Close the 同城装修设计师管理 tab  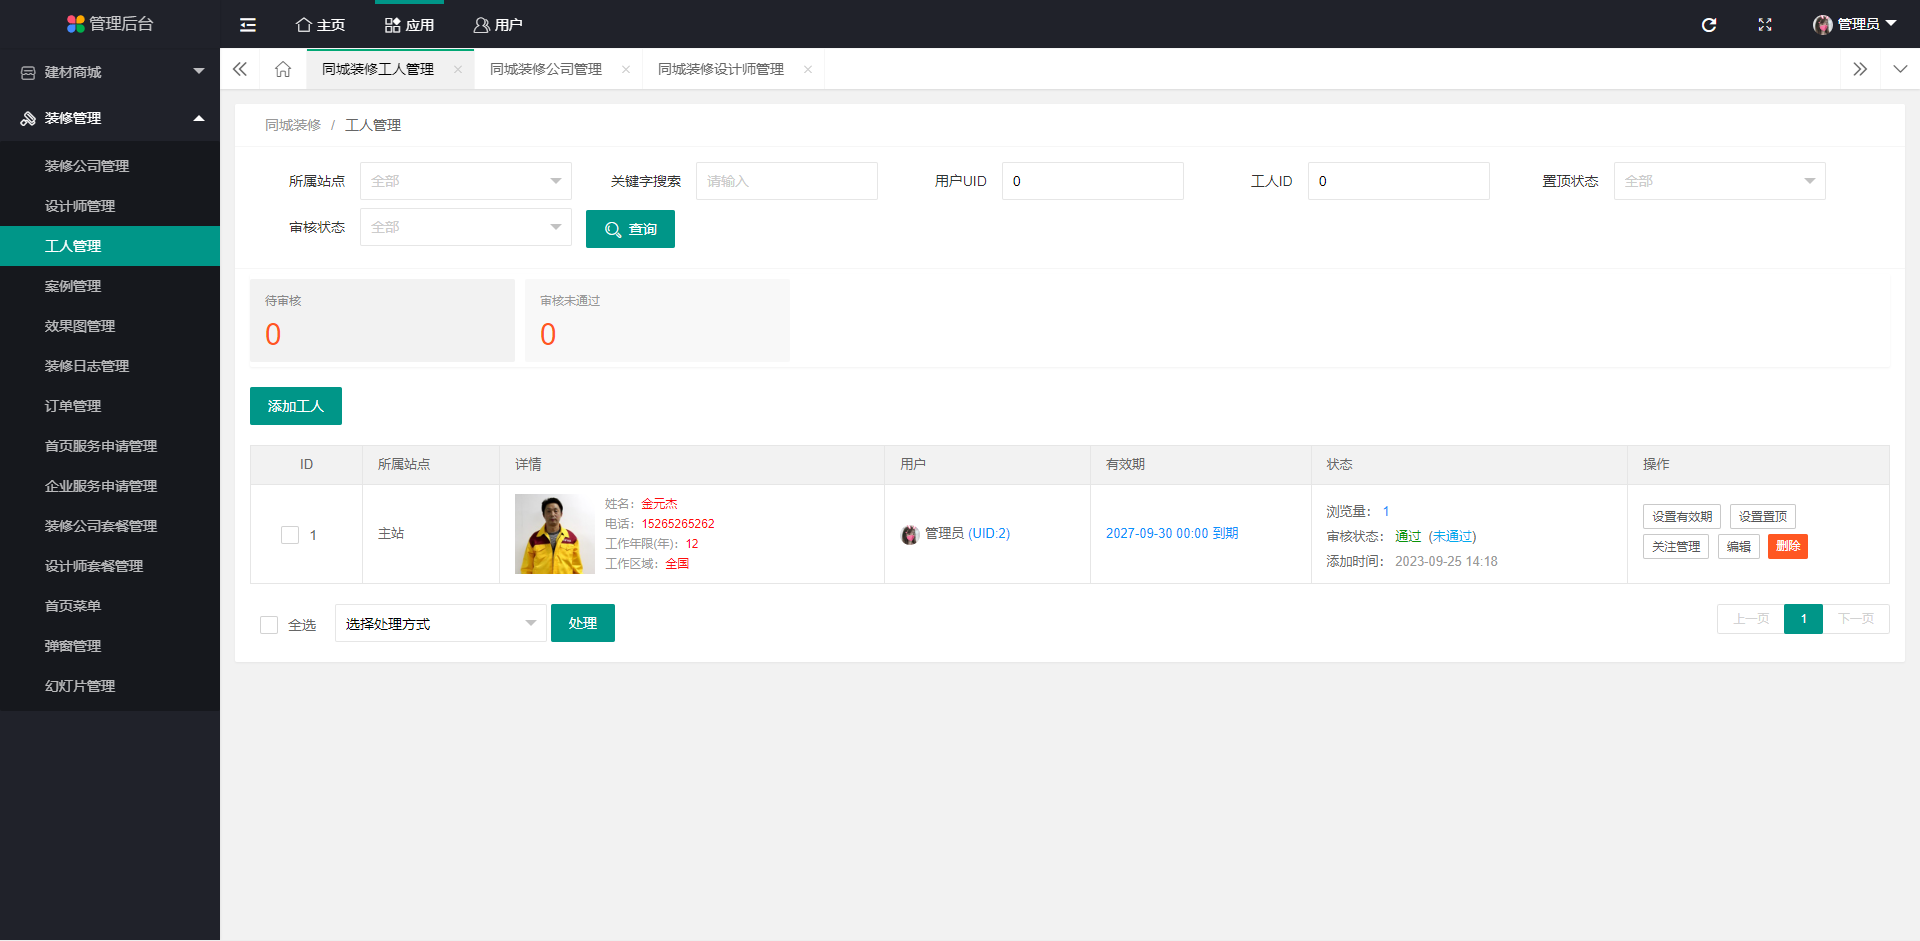[808, 69]
